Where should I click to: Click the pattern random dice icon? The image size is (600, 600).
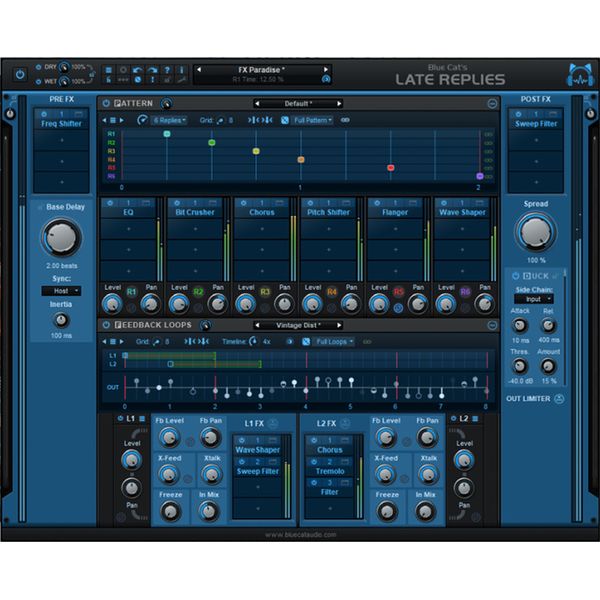tap(285, 121)
